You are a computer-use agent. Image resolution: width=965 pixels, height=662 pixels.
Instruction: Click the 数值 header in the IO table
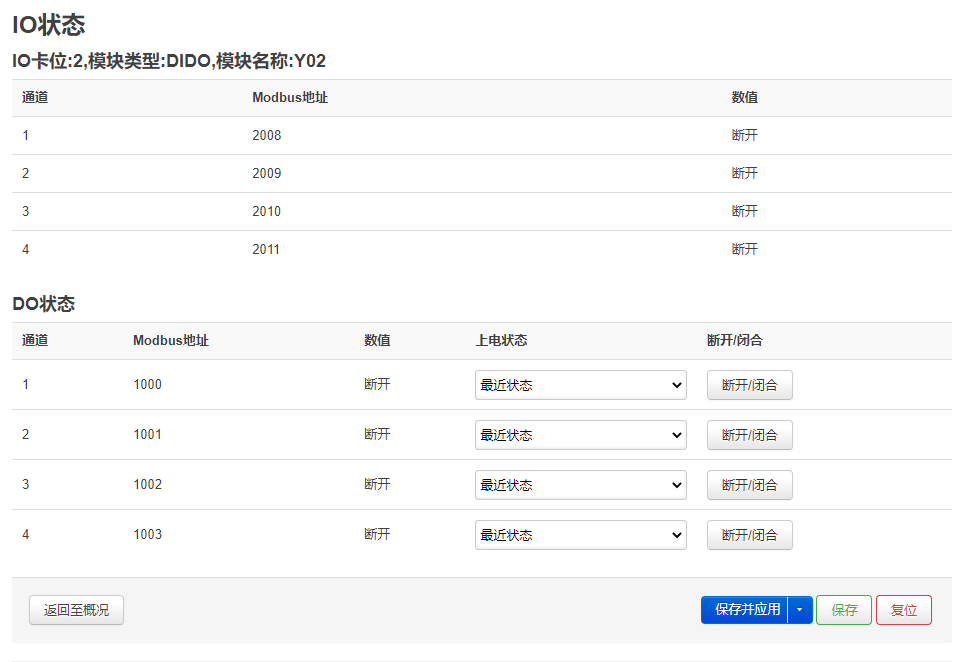click(745, 97)
